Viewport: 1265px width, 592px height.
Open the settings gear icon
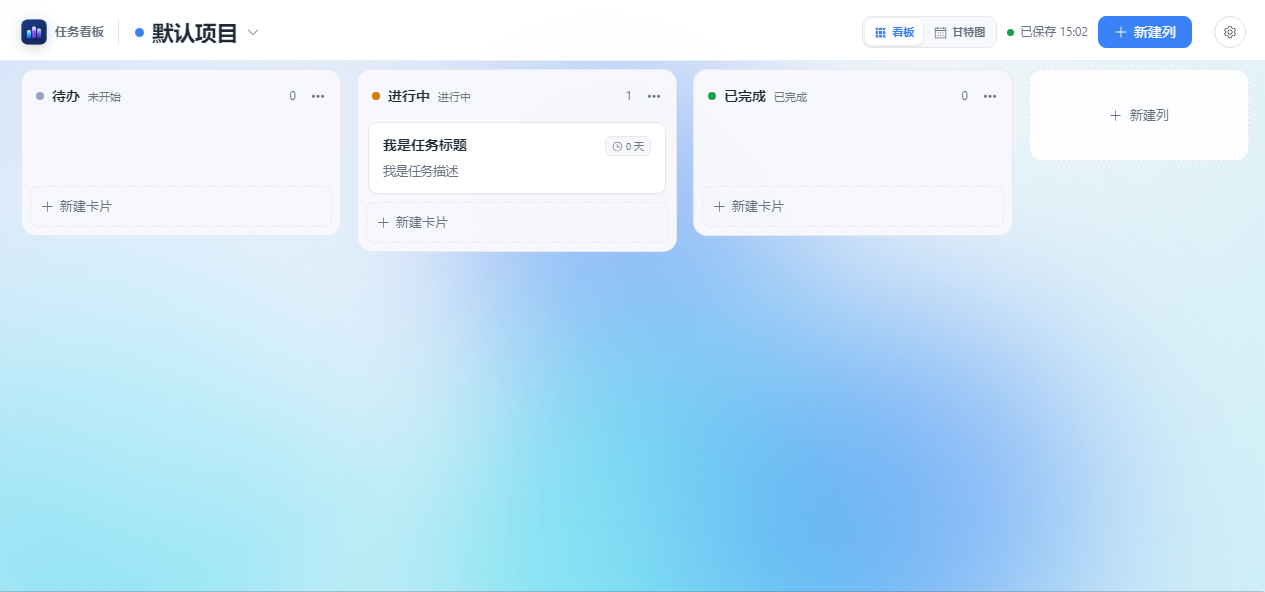1230,32
